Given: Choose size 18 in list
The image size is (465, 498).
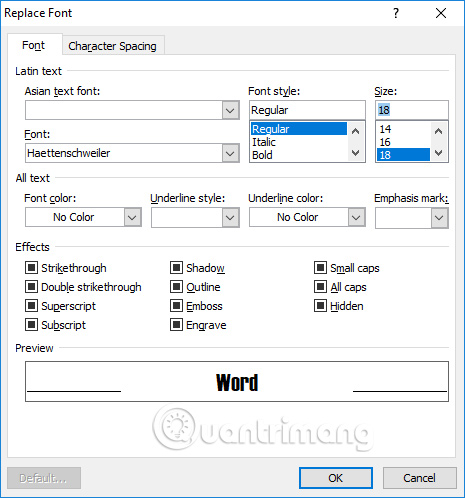Looking at the screenshot, I should (x=403, y=155).
